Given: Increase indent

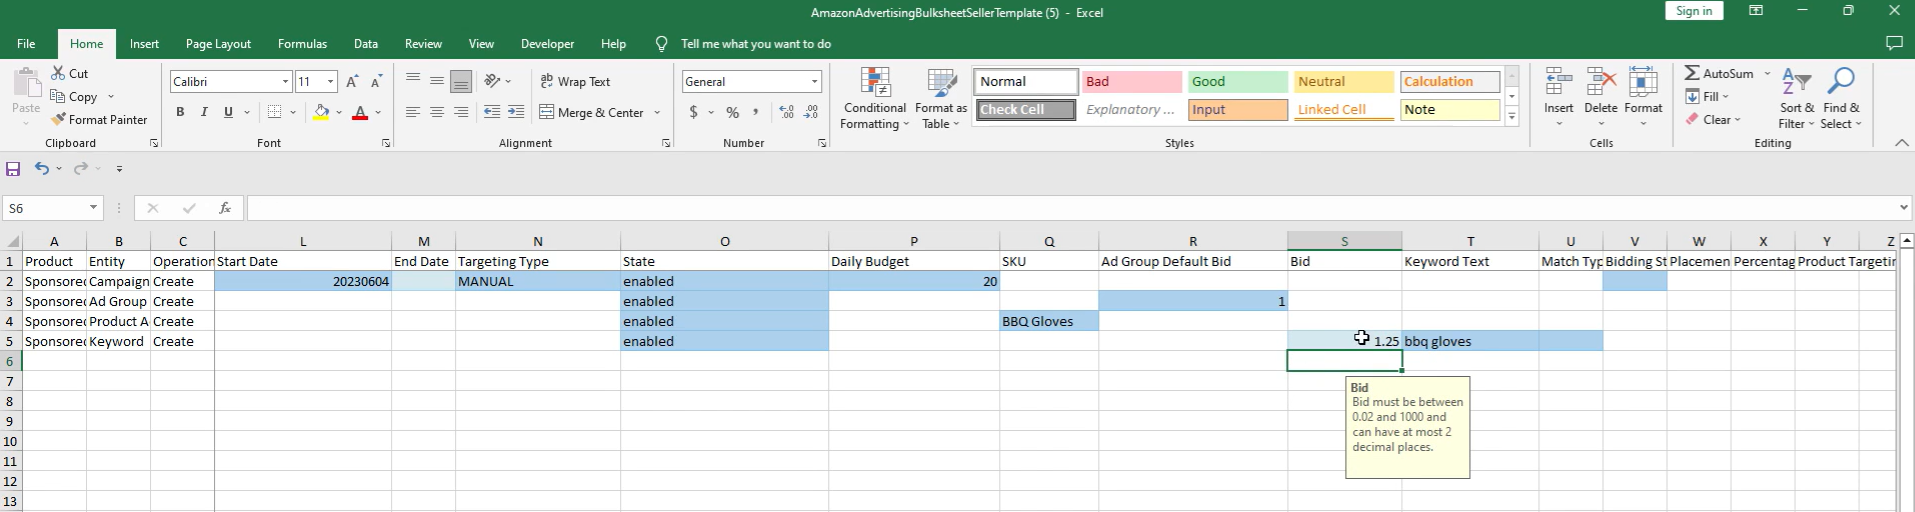Looking at the screenshot, I should click(x=516, y=112).
